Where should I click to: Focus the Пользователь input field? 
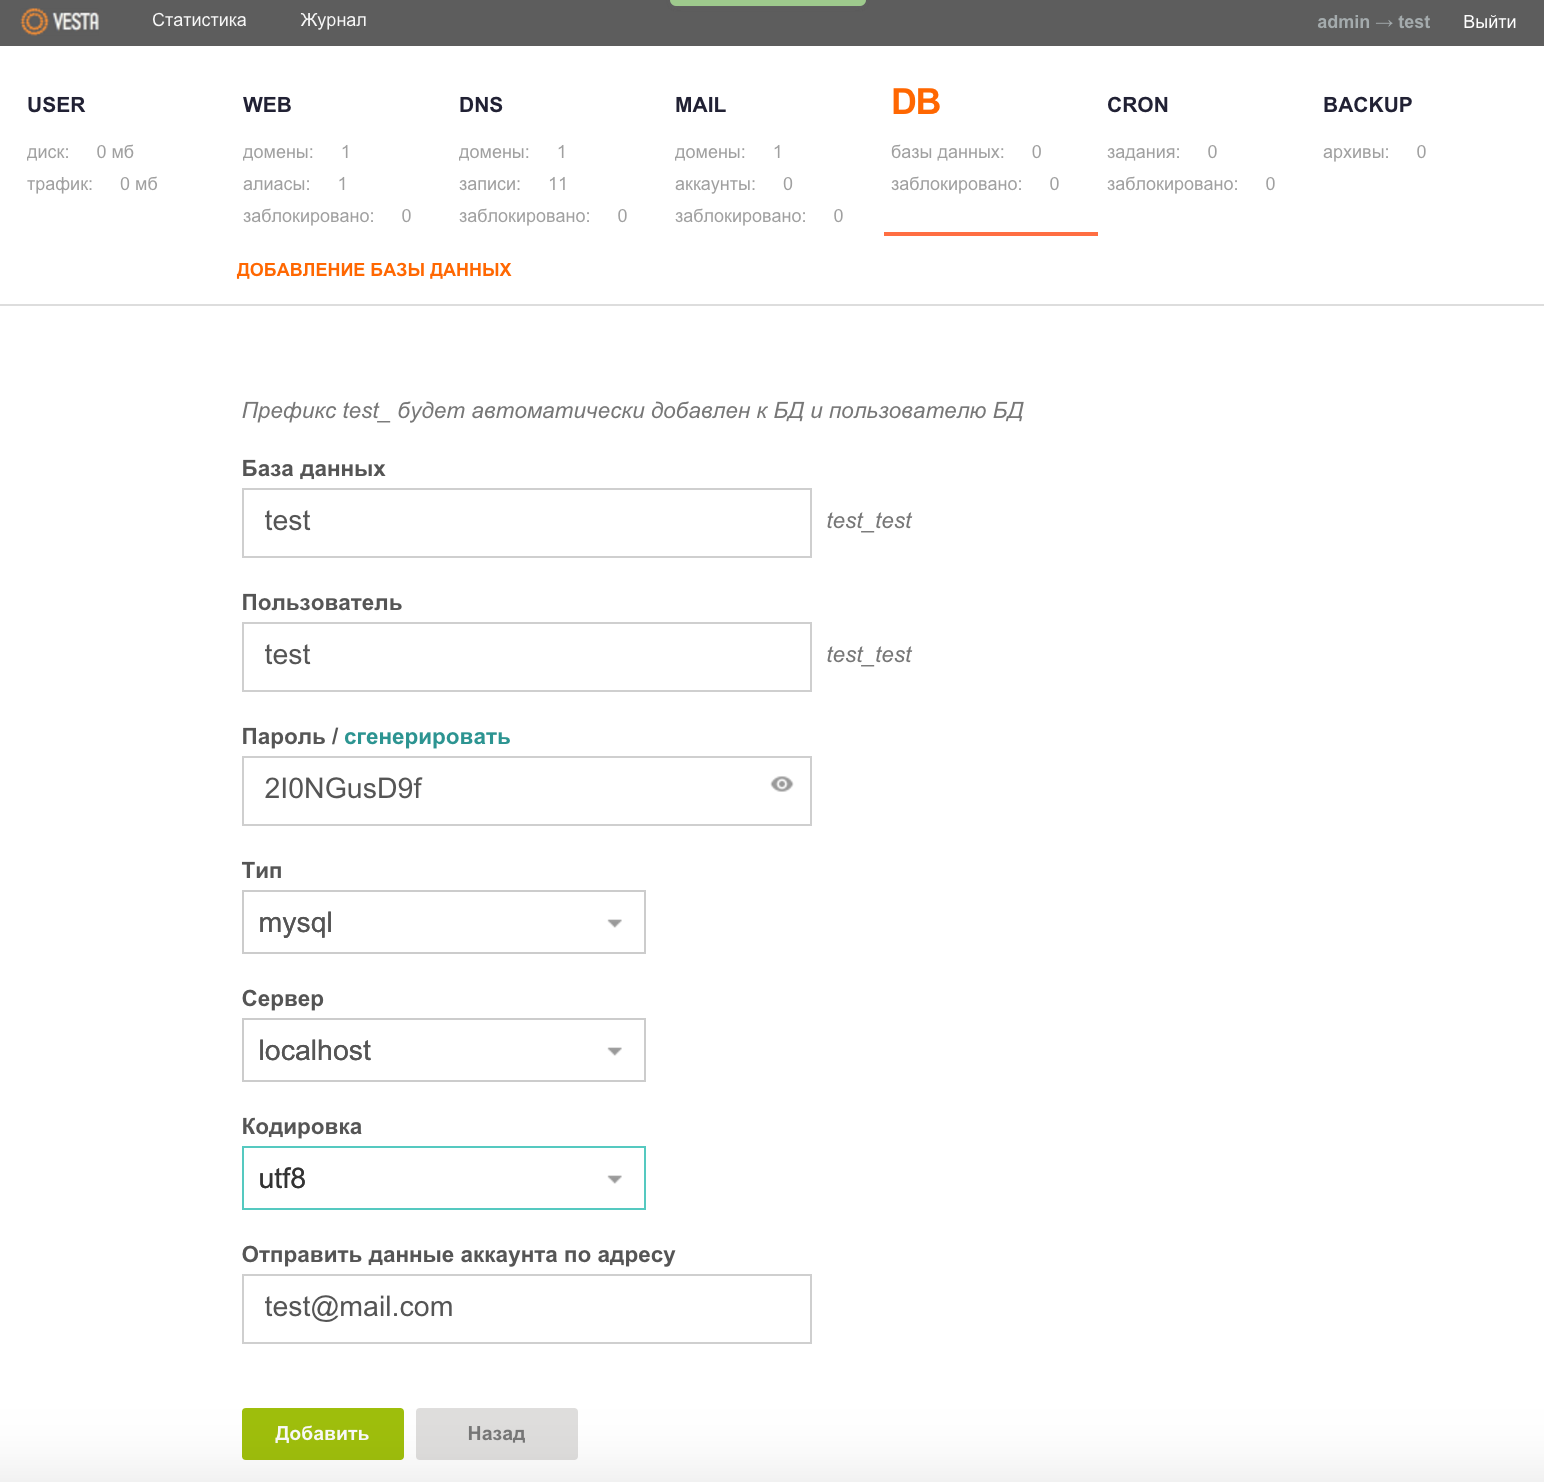click(527, 657)
